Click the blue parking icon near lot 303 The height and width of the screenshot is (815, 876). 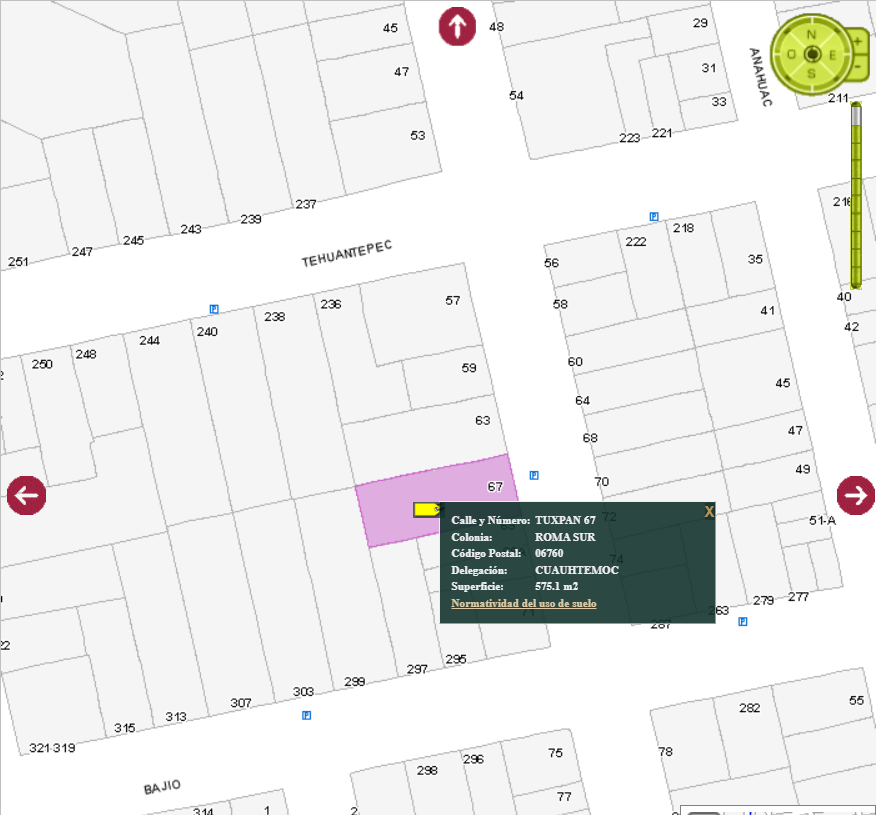pyautogui.click(x=306, y=715)
